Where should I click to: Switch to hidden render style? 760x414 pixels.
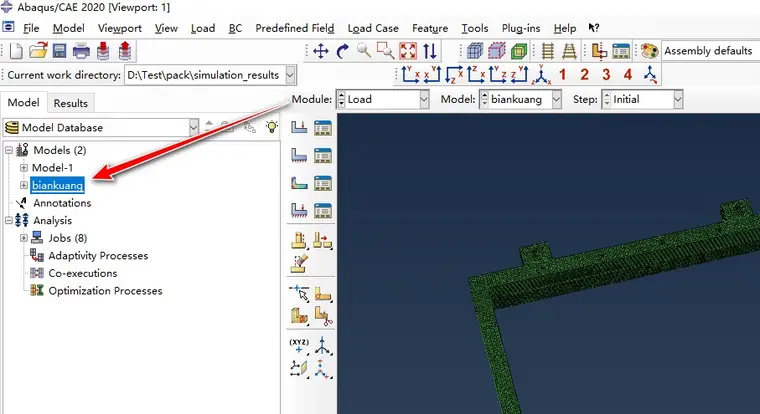(497, 51)
